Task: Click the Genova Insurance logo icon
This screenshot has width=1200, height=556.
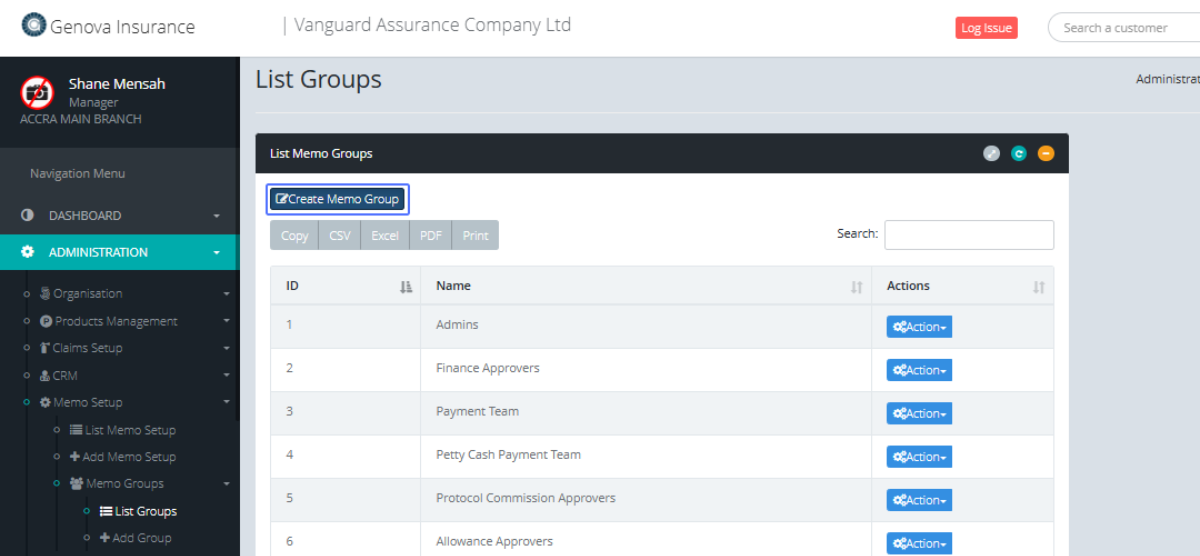Action: point(34,25)
